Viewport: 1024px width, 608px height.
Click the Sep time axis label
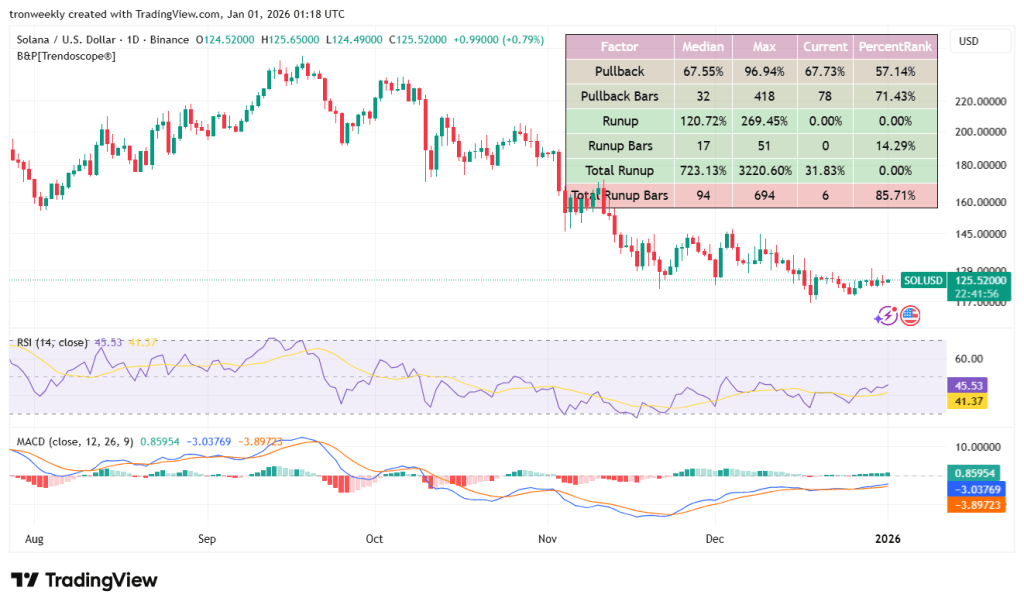click(x=206, y=539)
